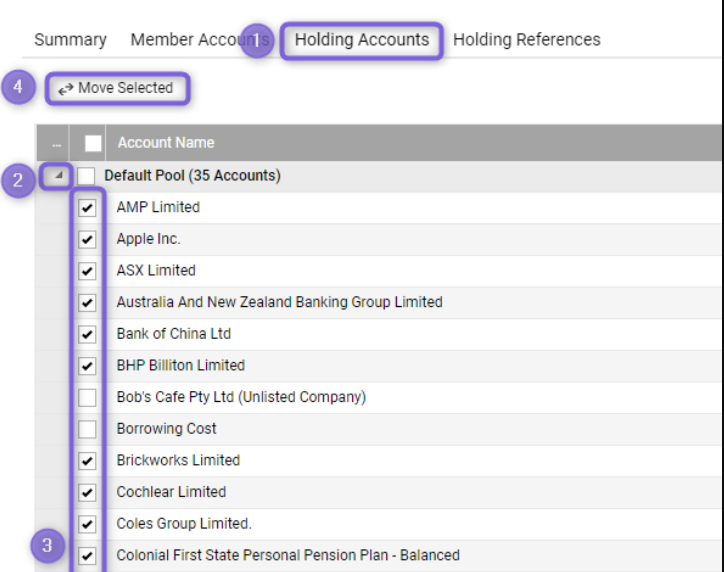Uncheck the Cochlear Limited checkbox
Viewport: 724px width, 572px height.
click(x=87, y=493)
